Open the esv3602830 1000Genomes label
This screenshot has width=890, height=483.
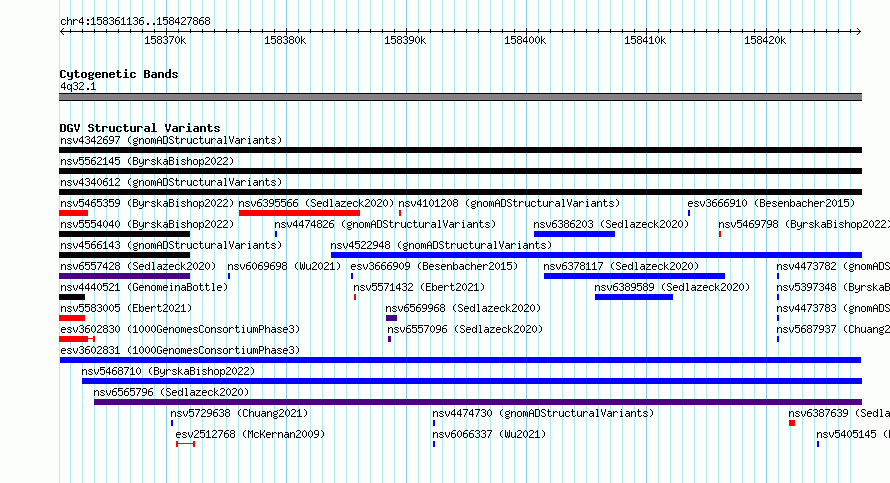(180, 329)
